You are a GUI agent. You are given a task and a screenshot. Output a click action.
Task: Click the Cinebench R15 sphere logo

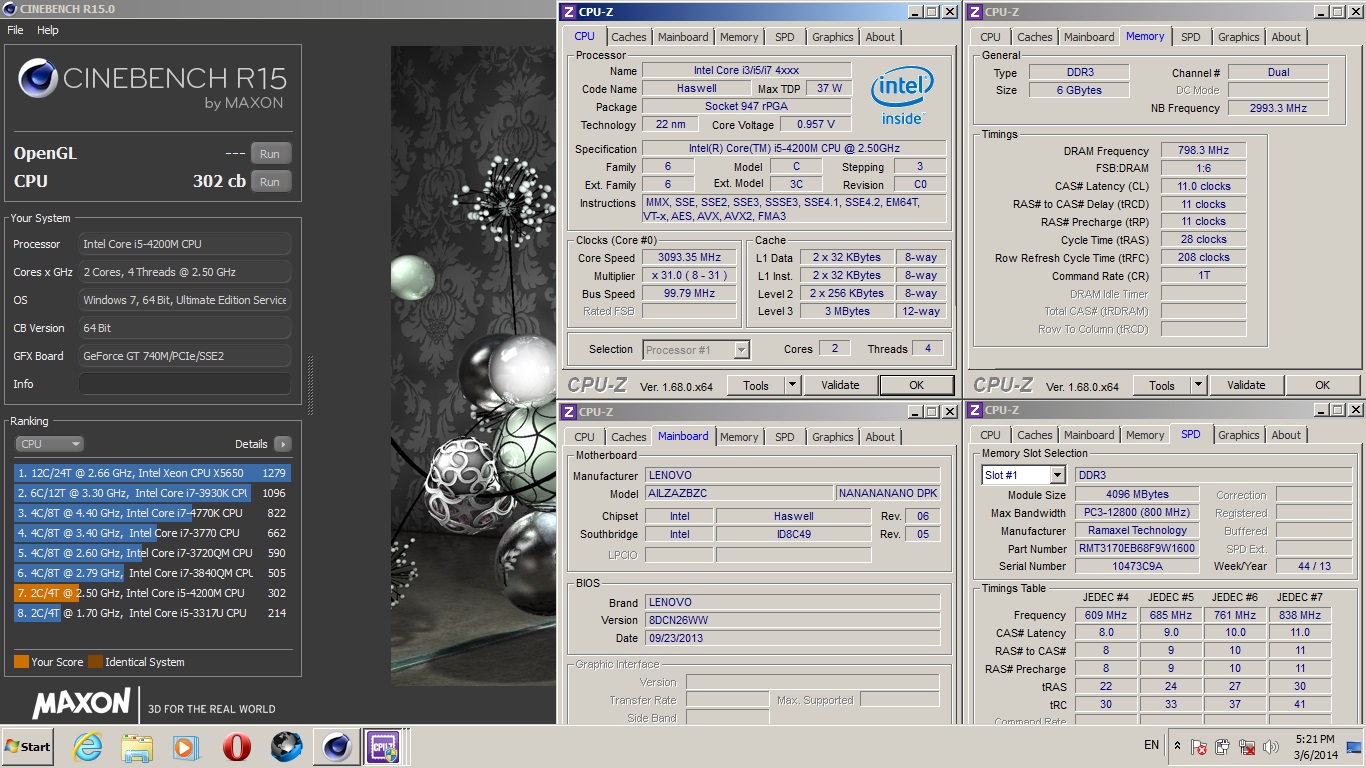click(x=38, y=79)
